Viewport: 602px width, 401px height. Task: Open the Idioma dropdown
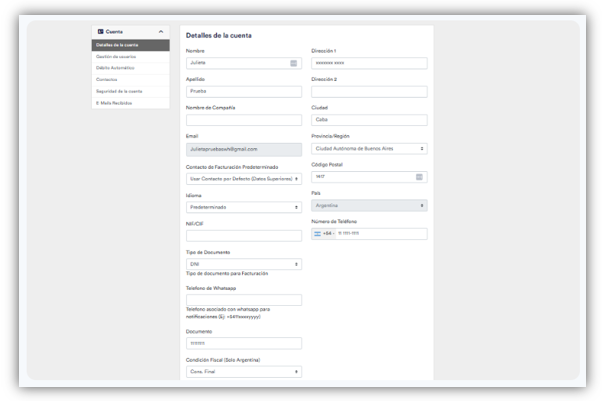coord(244,207)
